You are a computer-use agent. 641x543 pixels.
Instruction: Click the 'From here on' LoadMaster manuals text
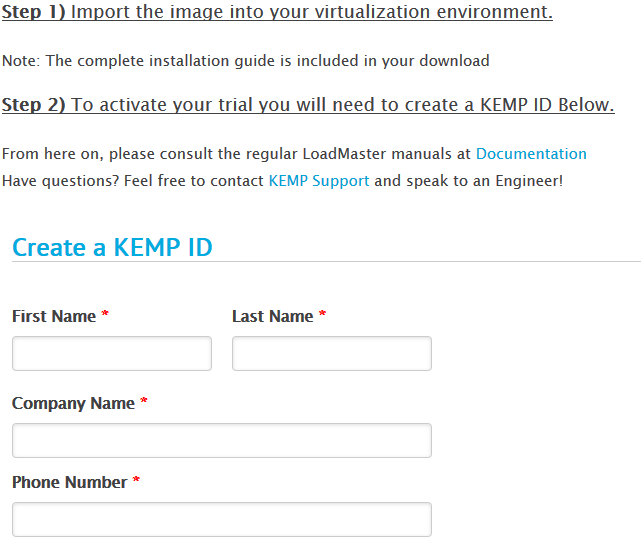(294, 154)
